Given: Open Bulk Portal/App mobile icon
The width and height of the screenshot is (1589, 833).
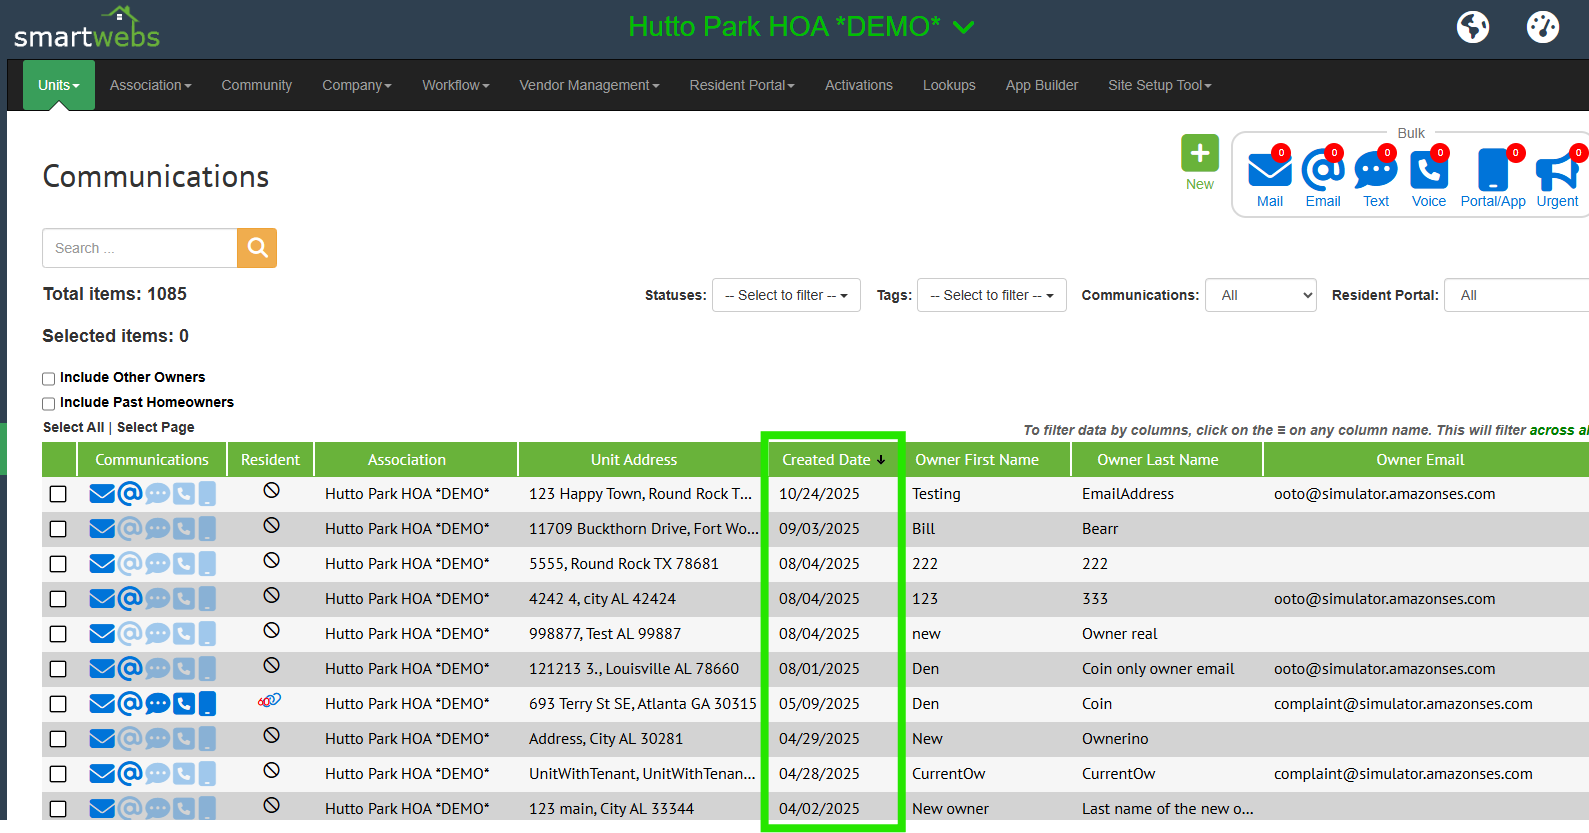Looking at the screenshot, I should tap(1492, 171).
